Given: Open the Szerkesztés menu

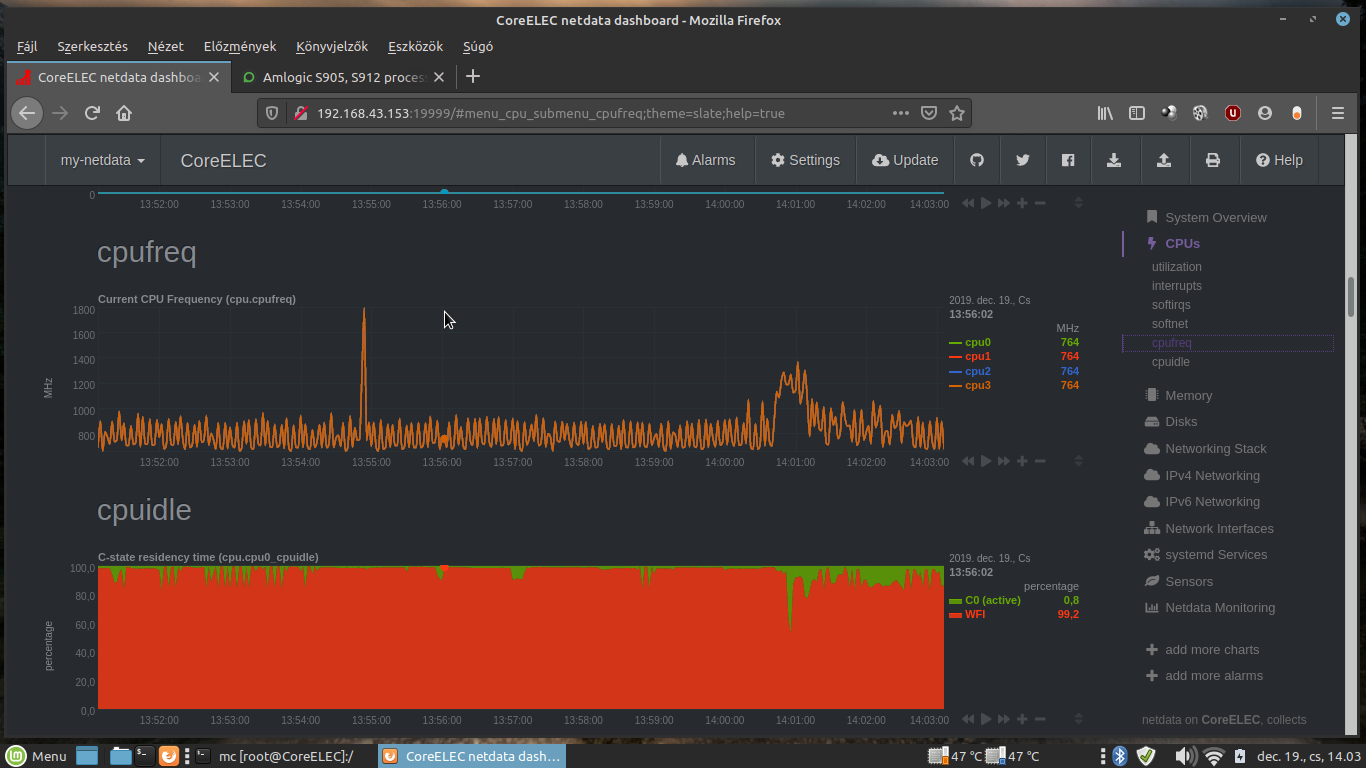Looking at the screenshot, I should [92, 46].
